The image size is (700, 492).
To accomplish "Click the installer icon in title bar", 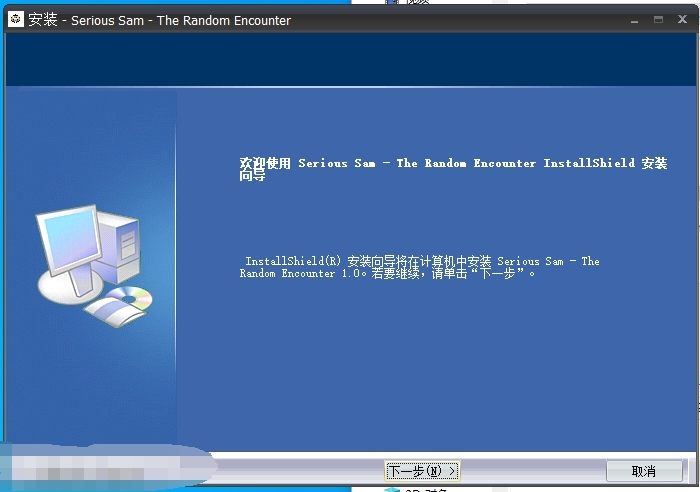I will [x=16, y=19].
